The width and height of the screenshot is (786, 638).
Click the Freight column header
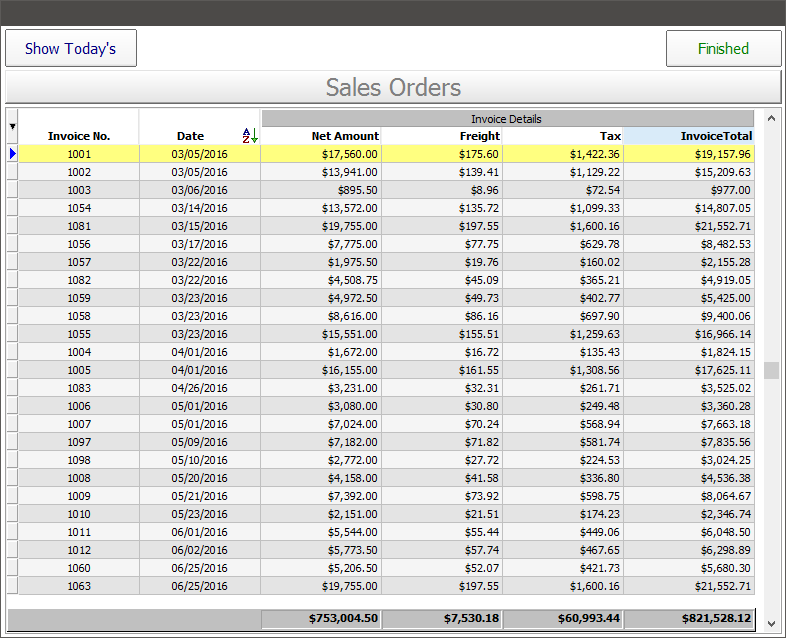442,135
